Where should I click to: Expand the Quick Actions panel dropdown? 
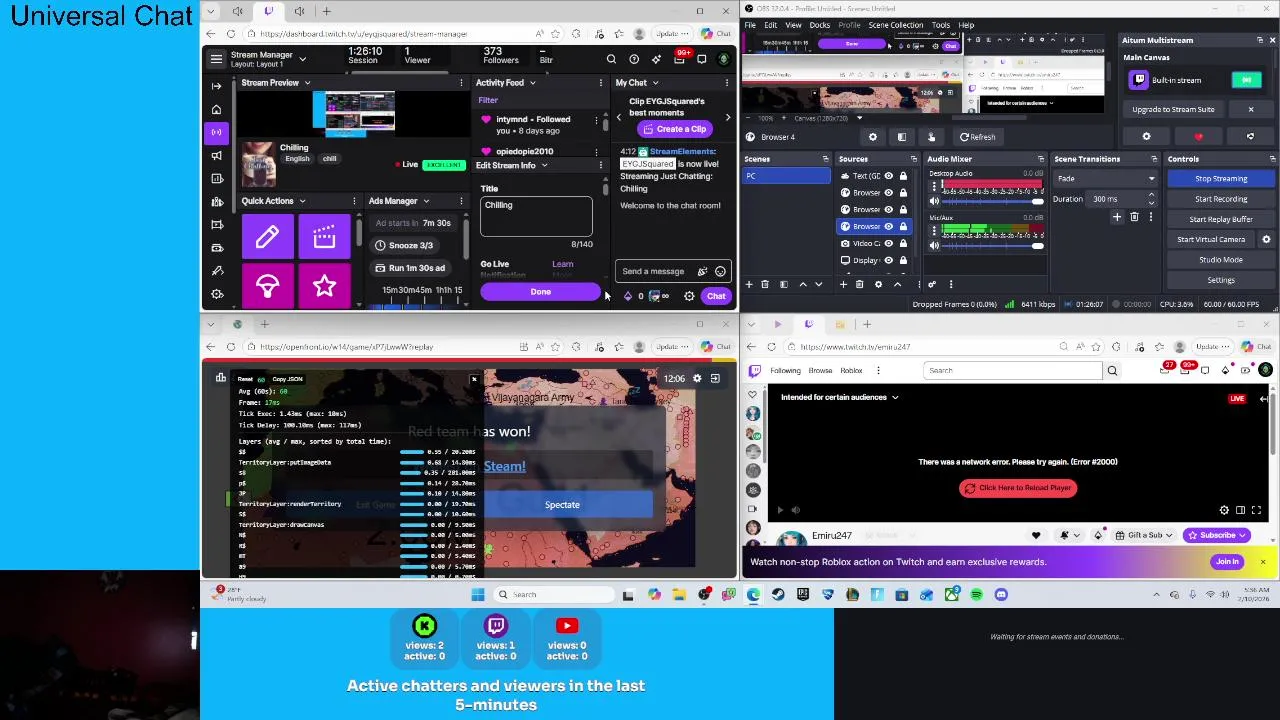tap(302, 201)
